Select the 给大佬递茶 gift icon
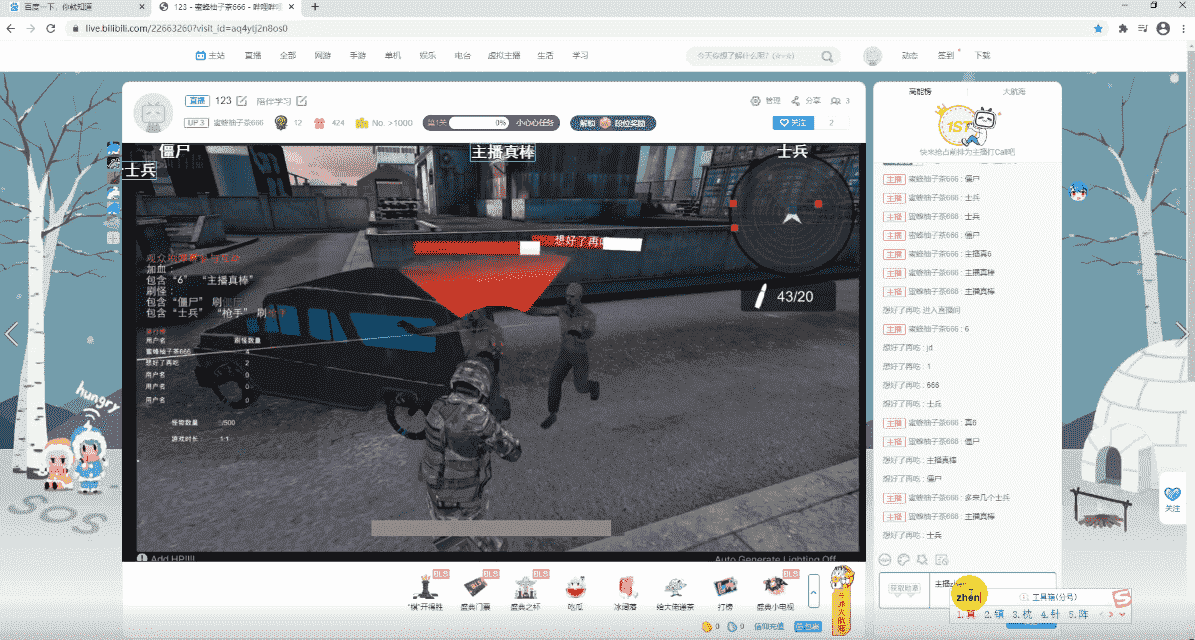Image resolution: width=1195 pixels, height=640 pixels. pyautogui.click(x=674, y=587)
